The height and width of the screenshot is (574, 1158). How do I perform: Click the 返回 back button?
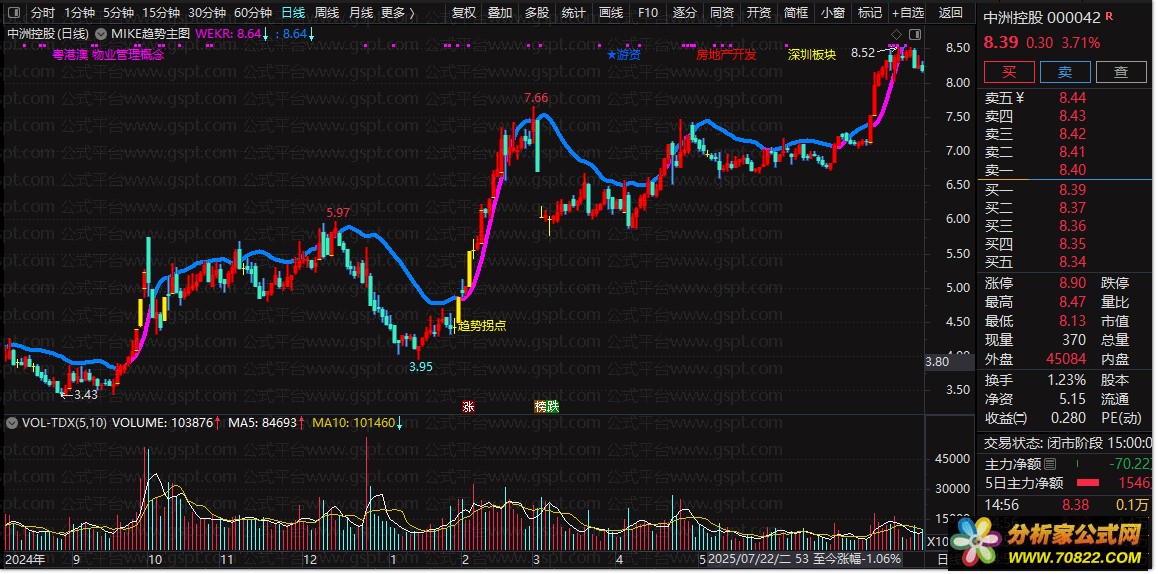[950, 13]
